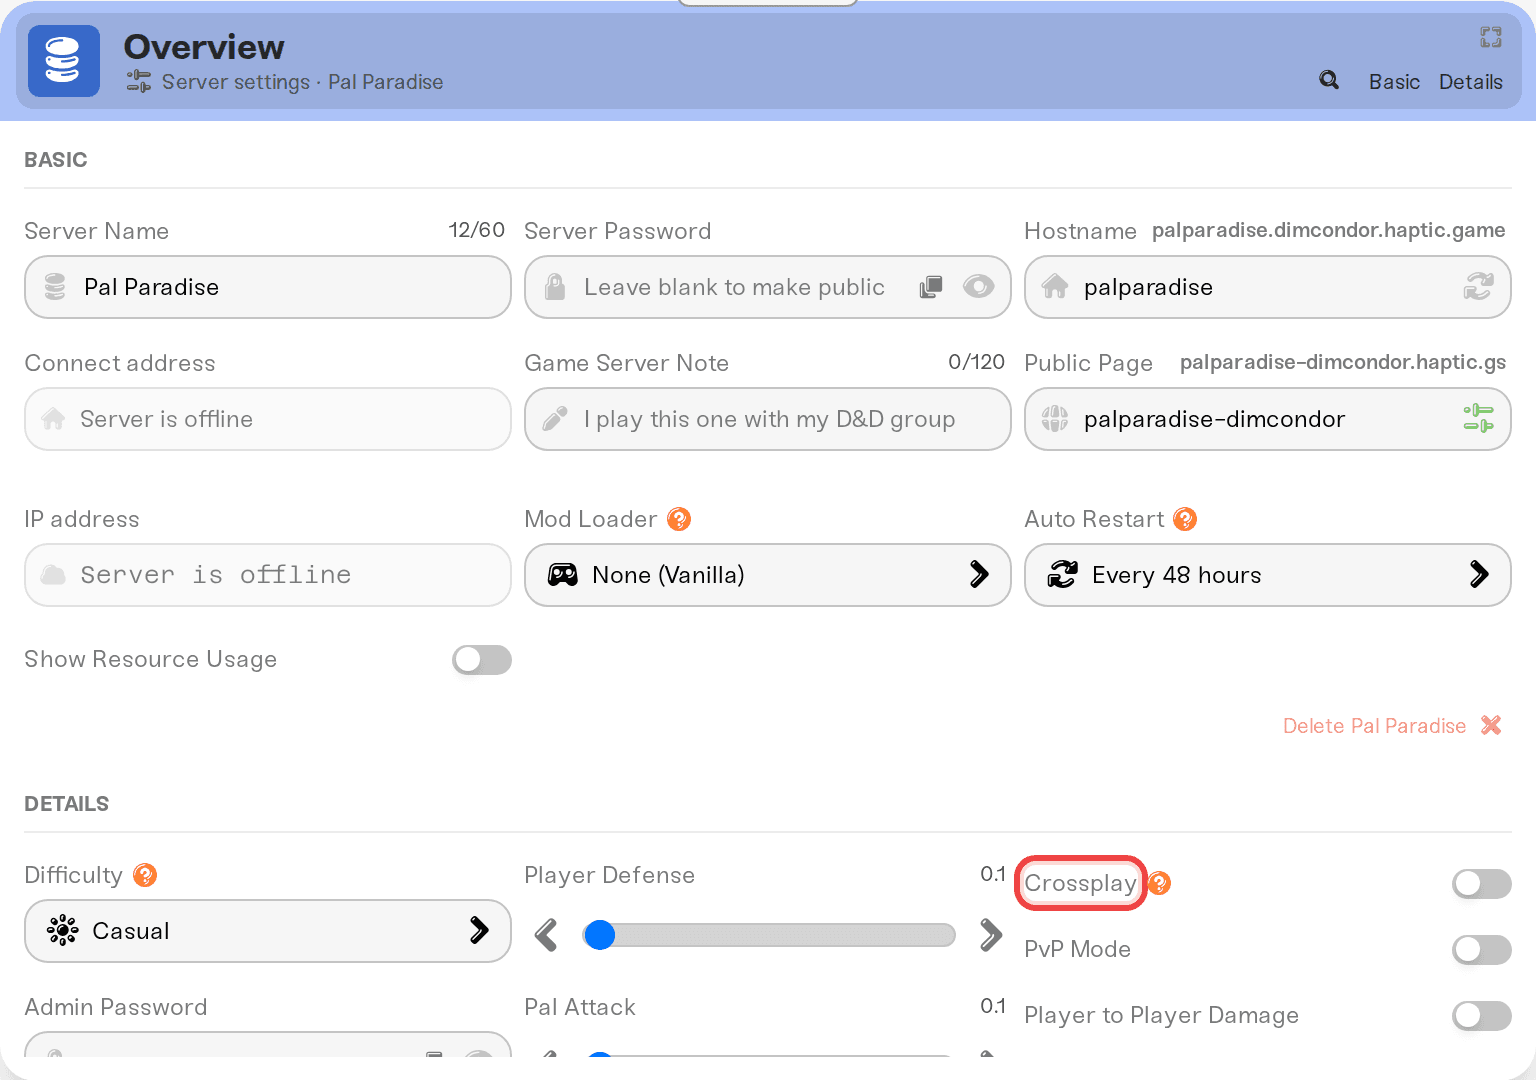Enable the Crossplay switch
The width and height of the screenshot is (1536, 1080).
[1482, 883]
